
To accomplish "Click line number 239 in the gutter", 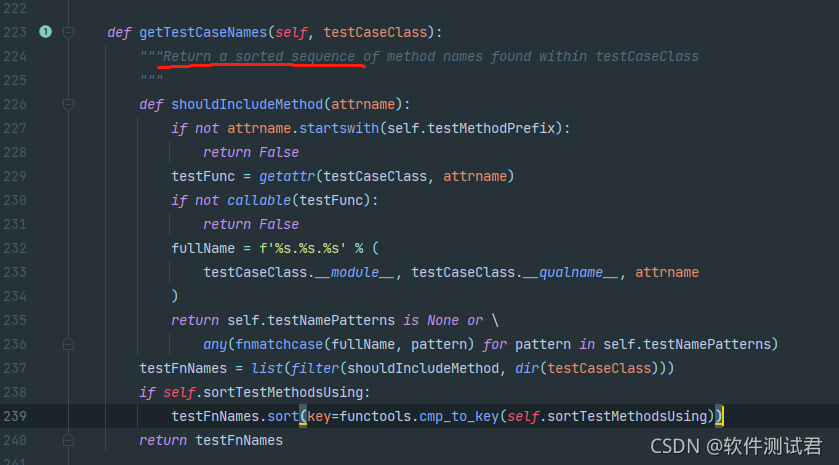I will [14, 416].
